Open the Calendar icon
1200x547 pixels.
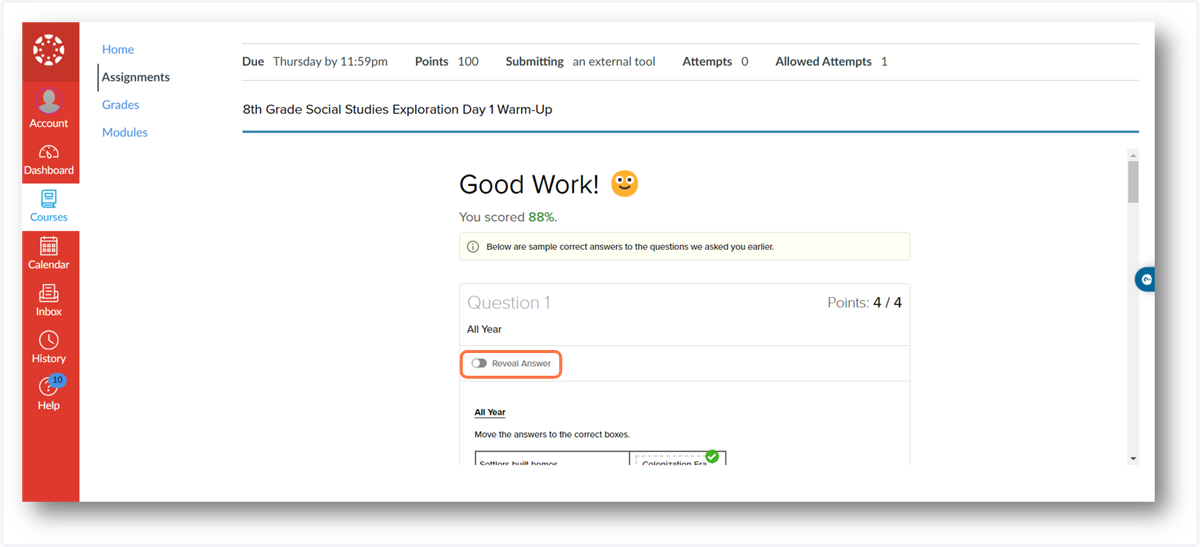coord(48,246)
